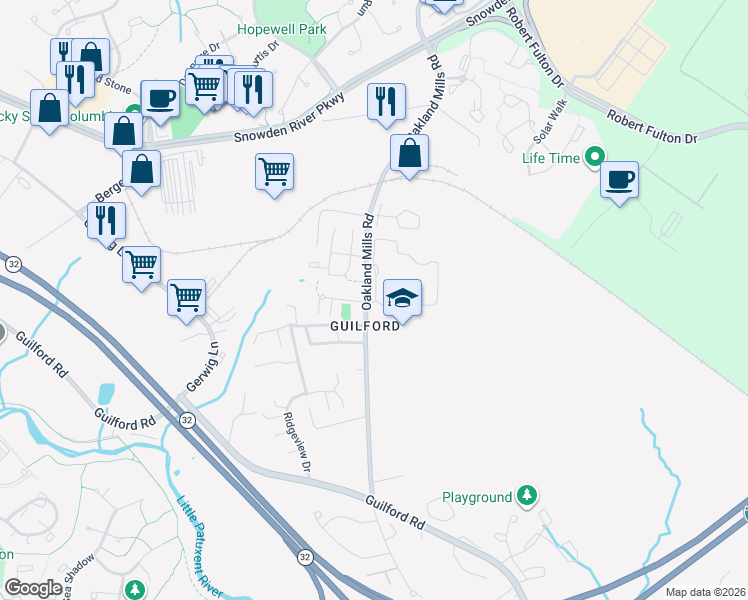The width and height of the screenshot is (748, 600).
Task: Select the green tree pin beside the Google logo
Action: coord(135,590)
